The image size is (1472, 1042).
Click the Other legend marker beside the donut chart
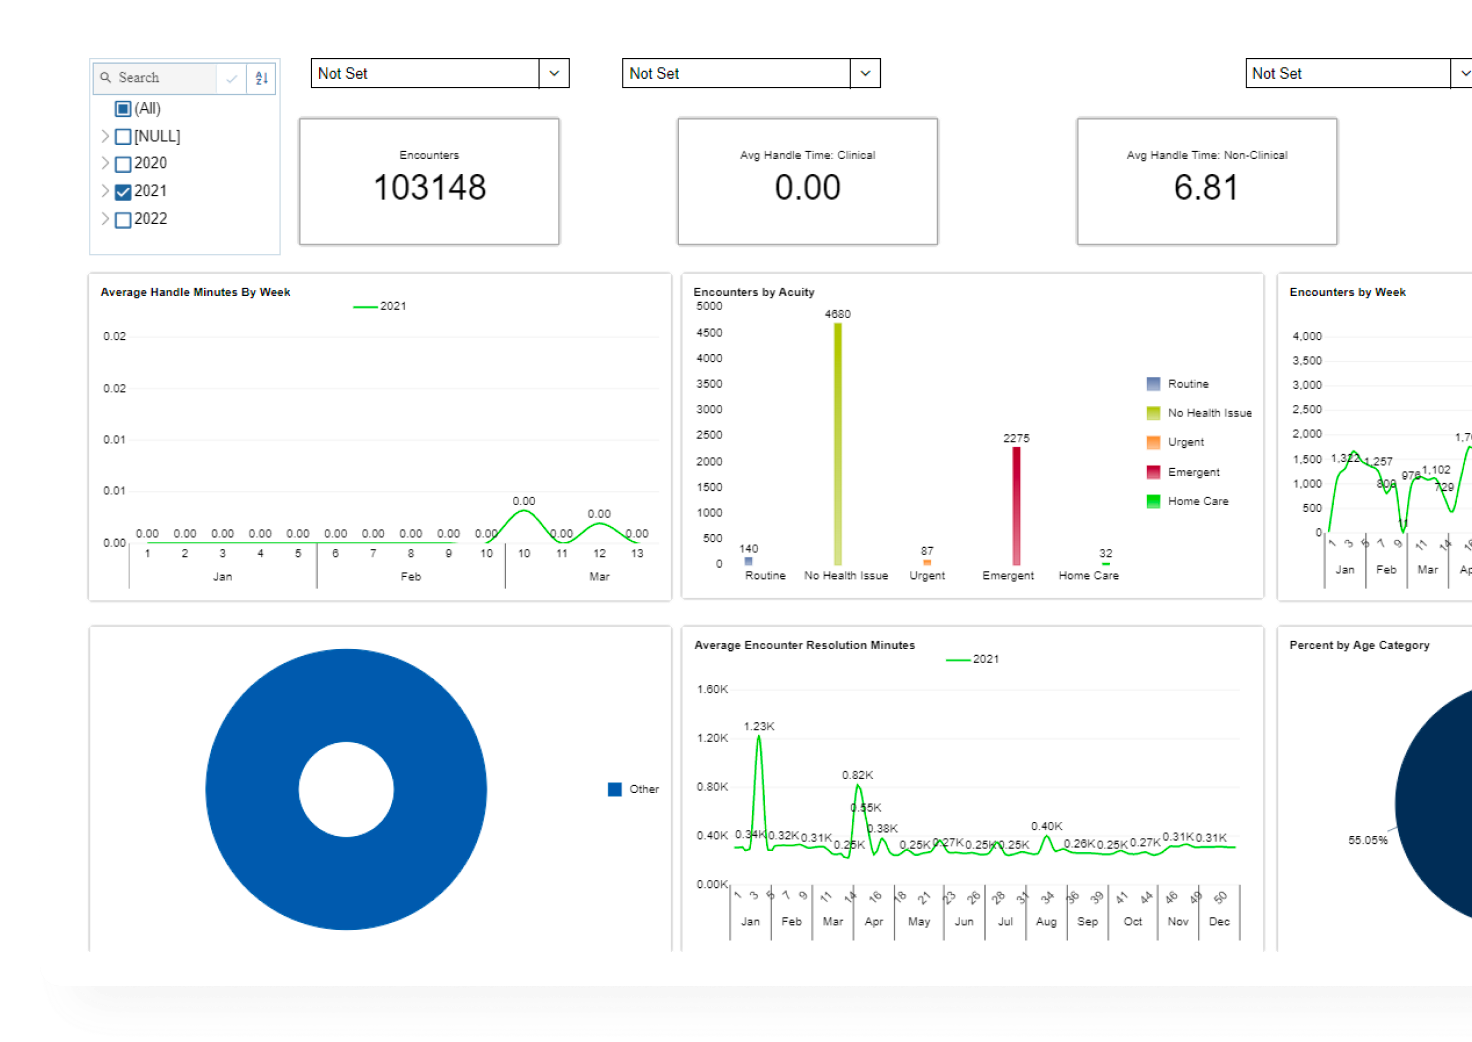[x=614, y=789]
